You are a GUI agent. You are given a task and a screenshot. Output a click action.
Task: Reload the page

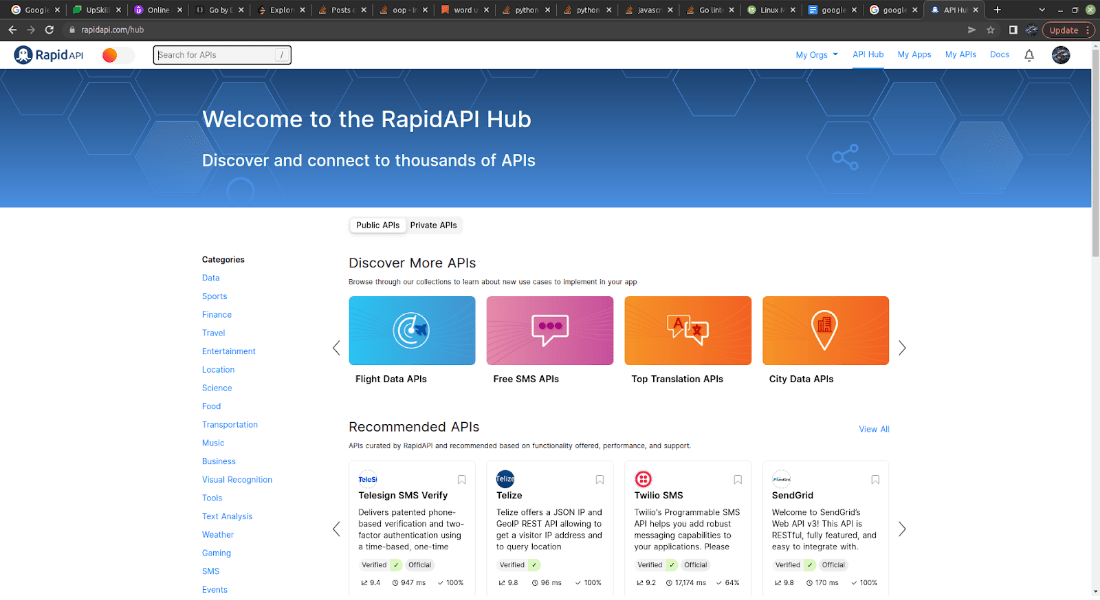[49, 29]
